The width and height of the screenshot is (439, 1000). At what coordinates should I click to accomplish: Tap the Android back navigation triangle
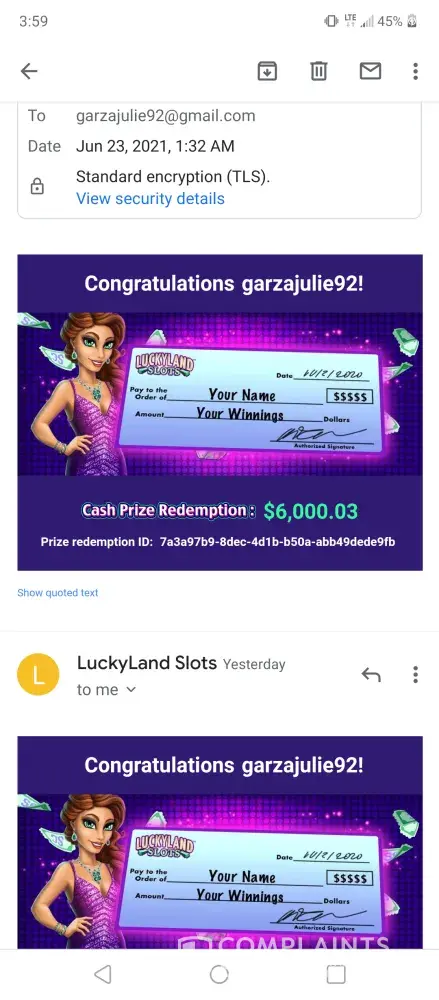tap(102, 974)
